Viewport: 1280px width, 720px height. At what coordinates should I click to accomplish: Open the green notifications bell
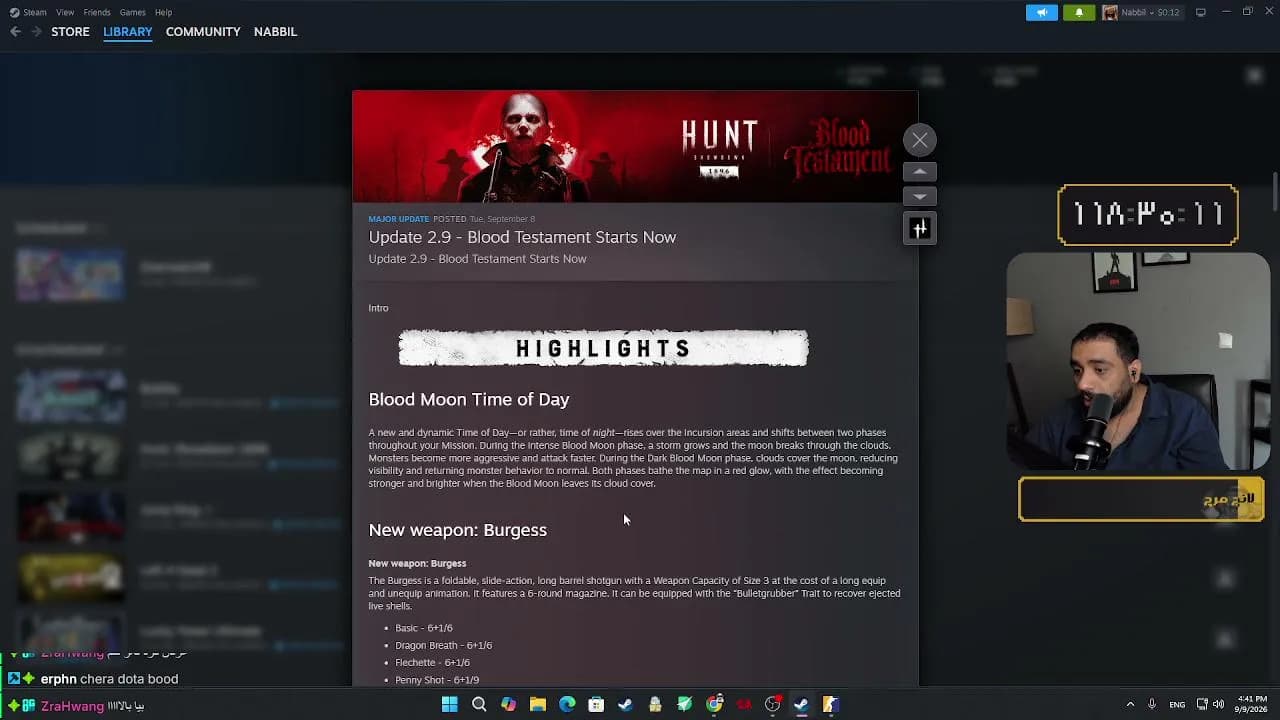tap(1079, 13)
